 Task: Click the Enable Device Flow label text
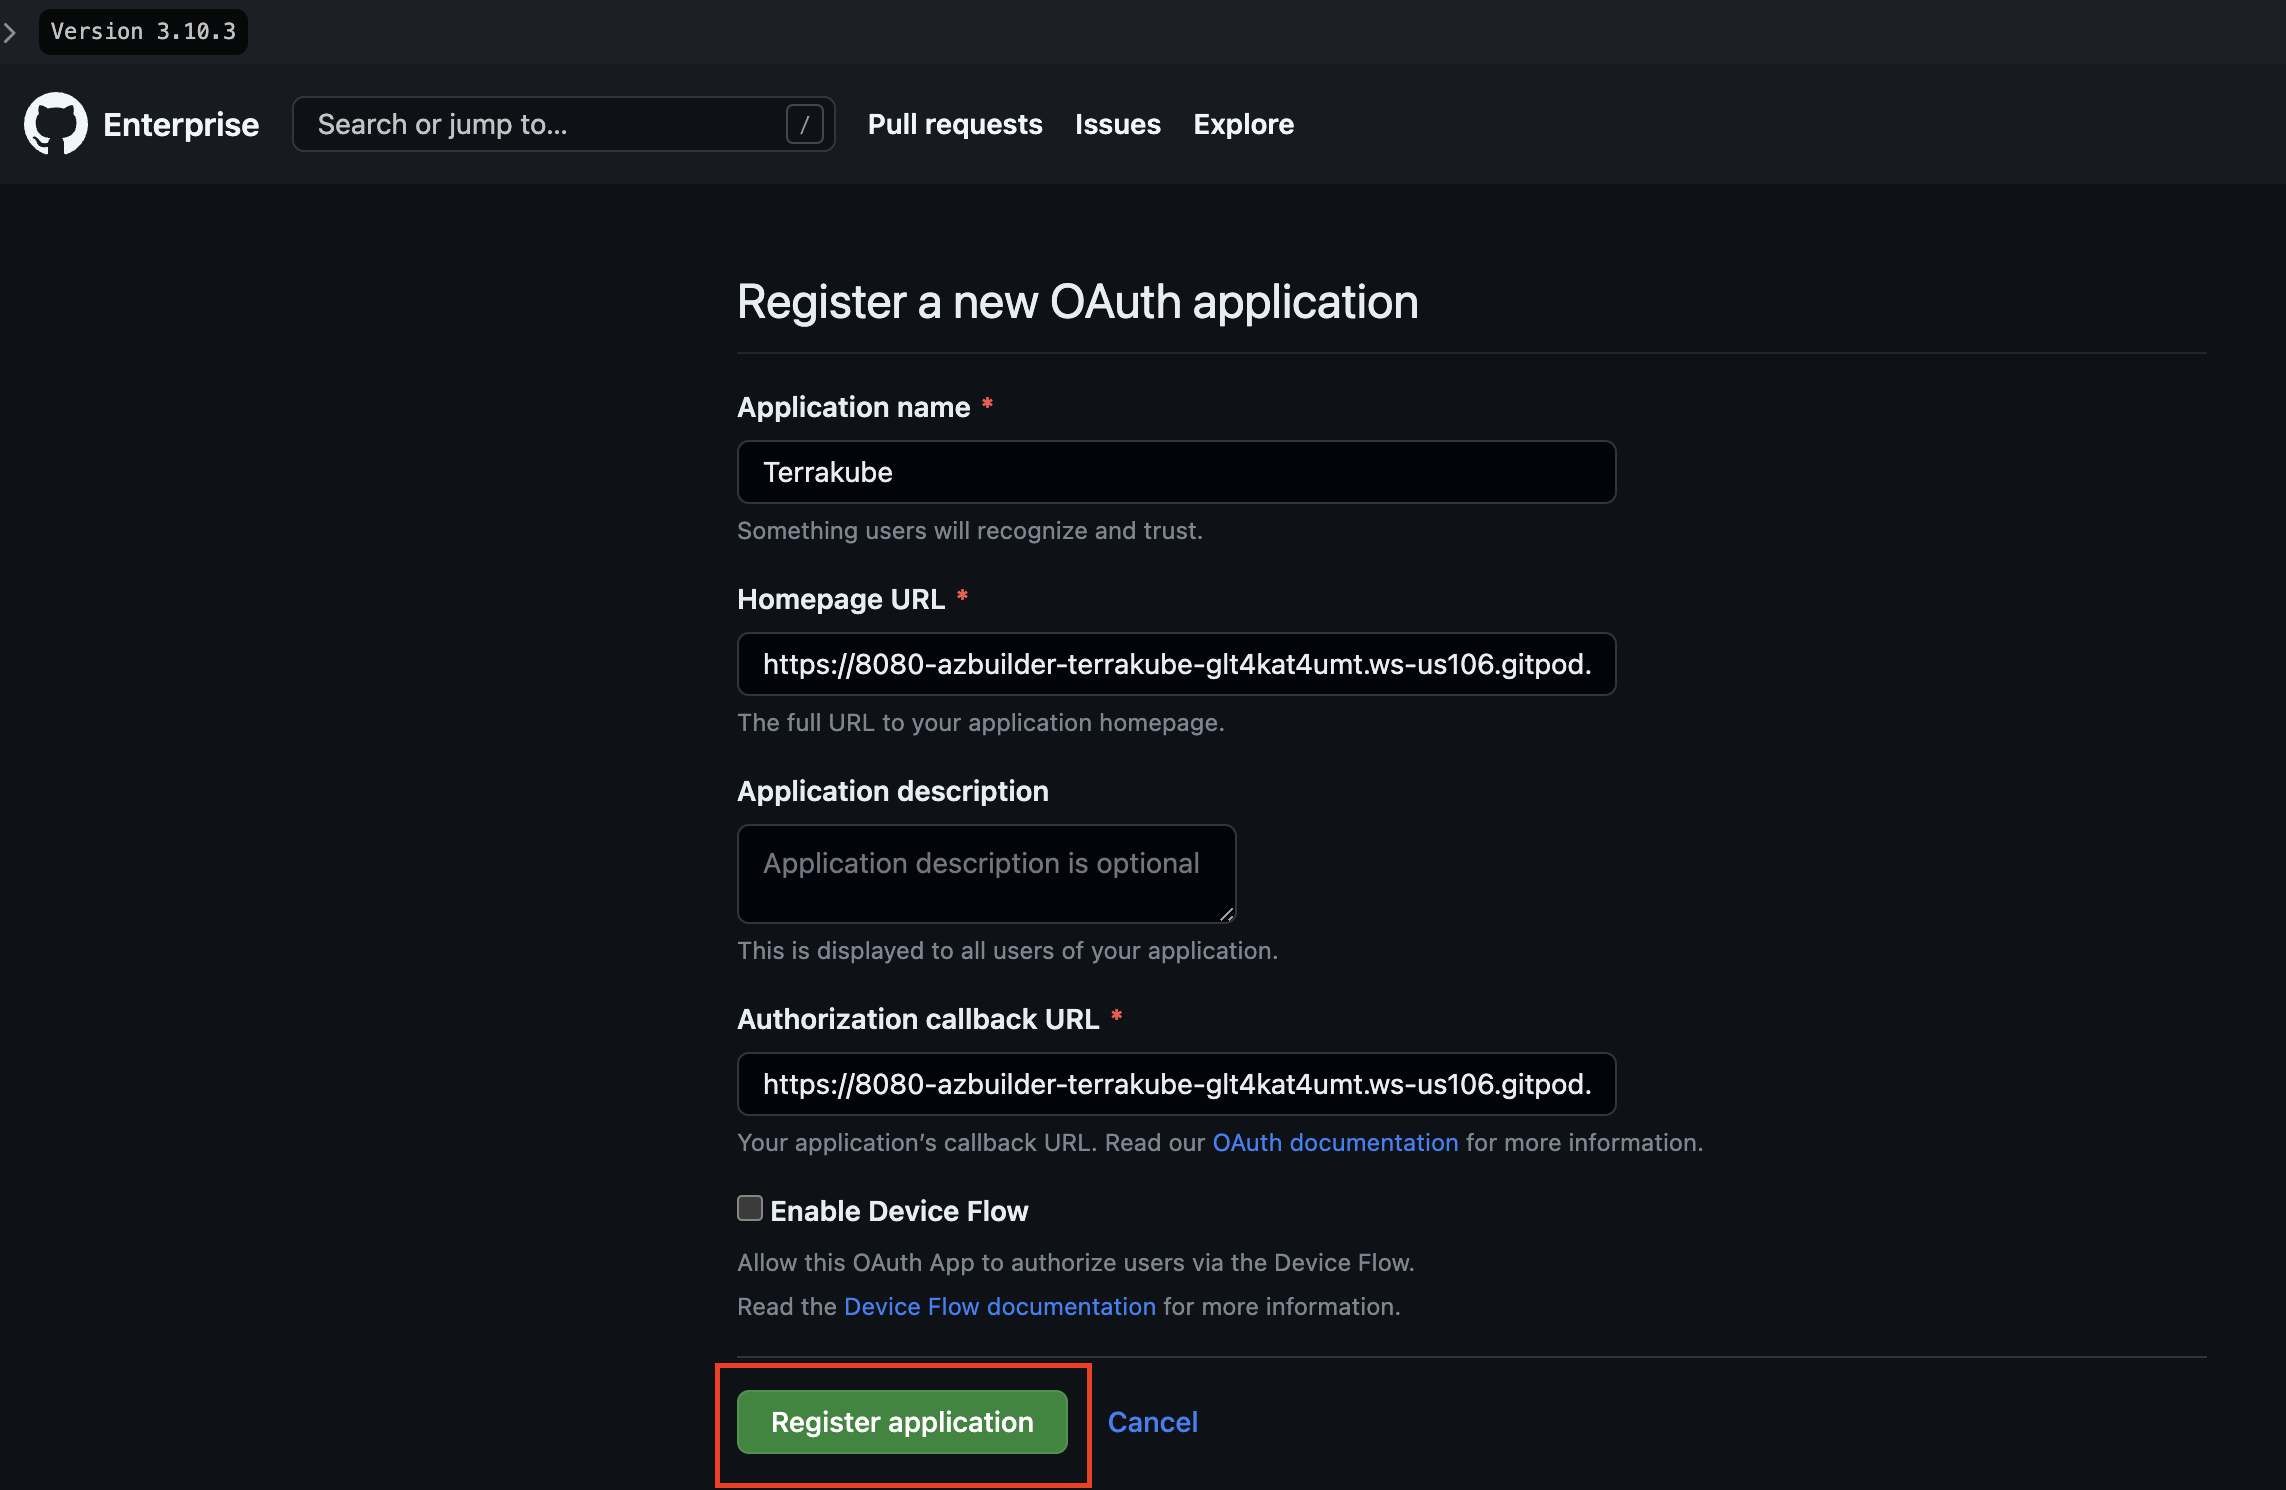[899, 1211]
